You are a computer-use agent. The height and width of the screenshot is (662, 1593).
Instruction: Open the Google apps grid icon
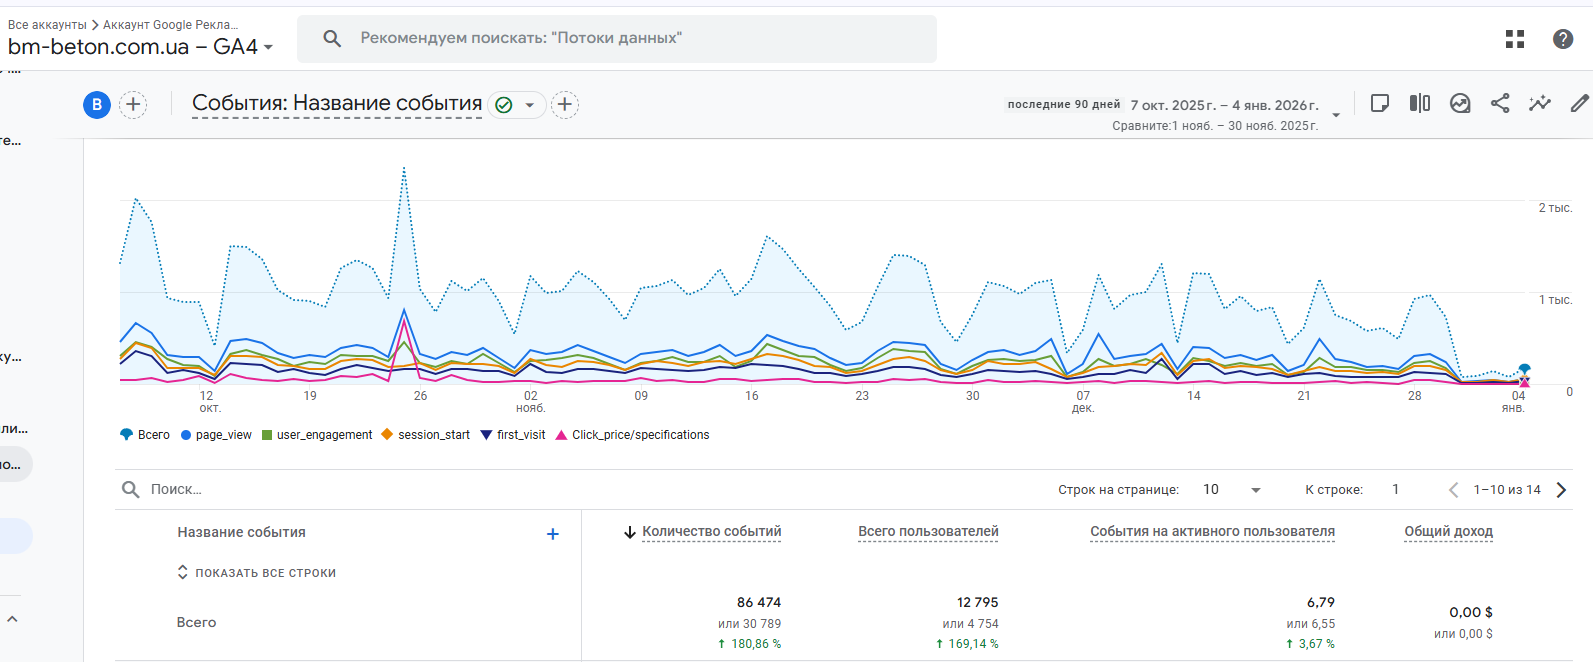[1515, 39]
